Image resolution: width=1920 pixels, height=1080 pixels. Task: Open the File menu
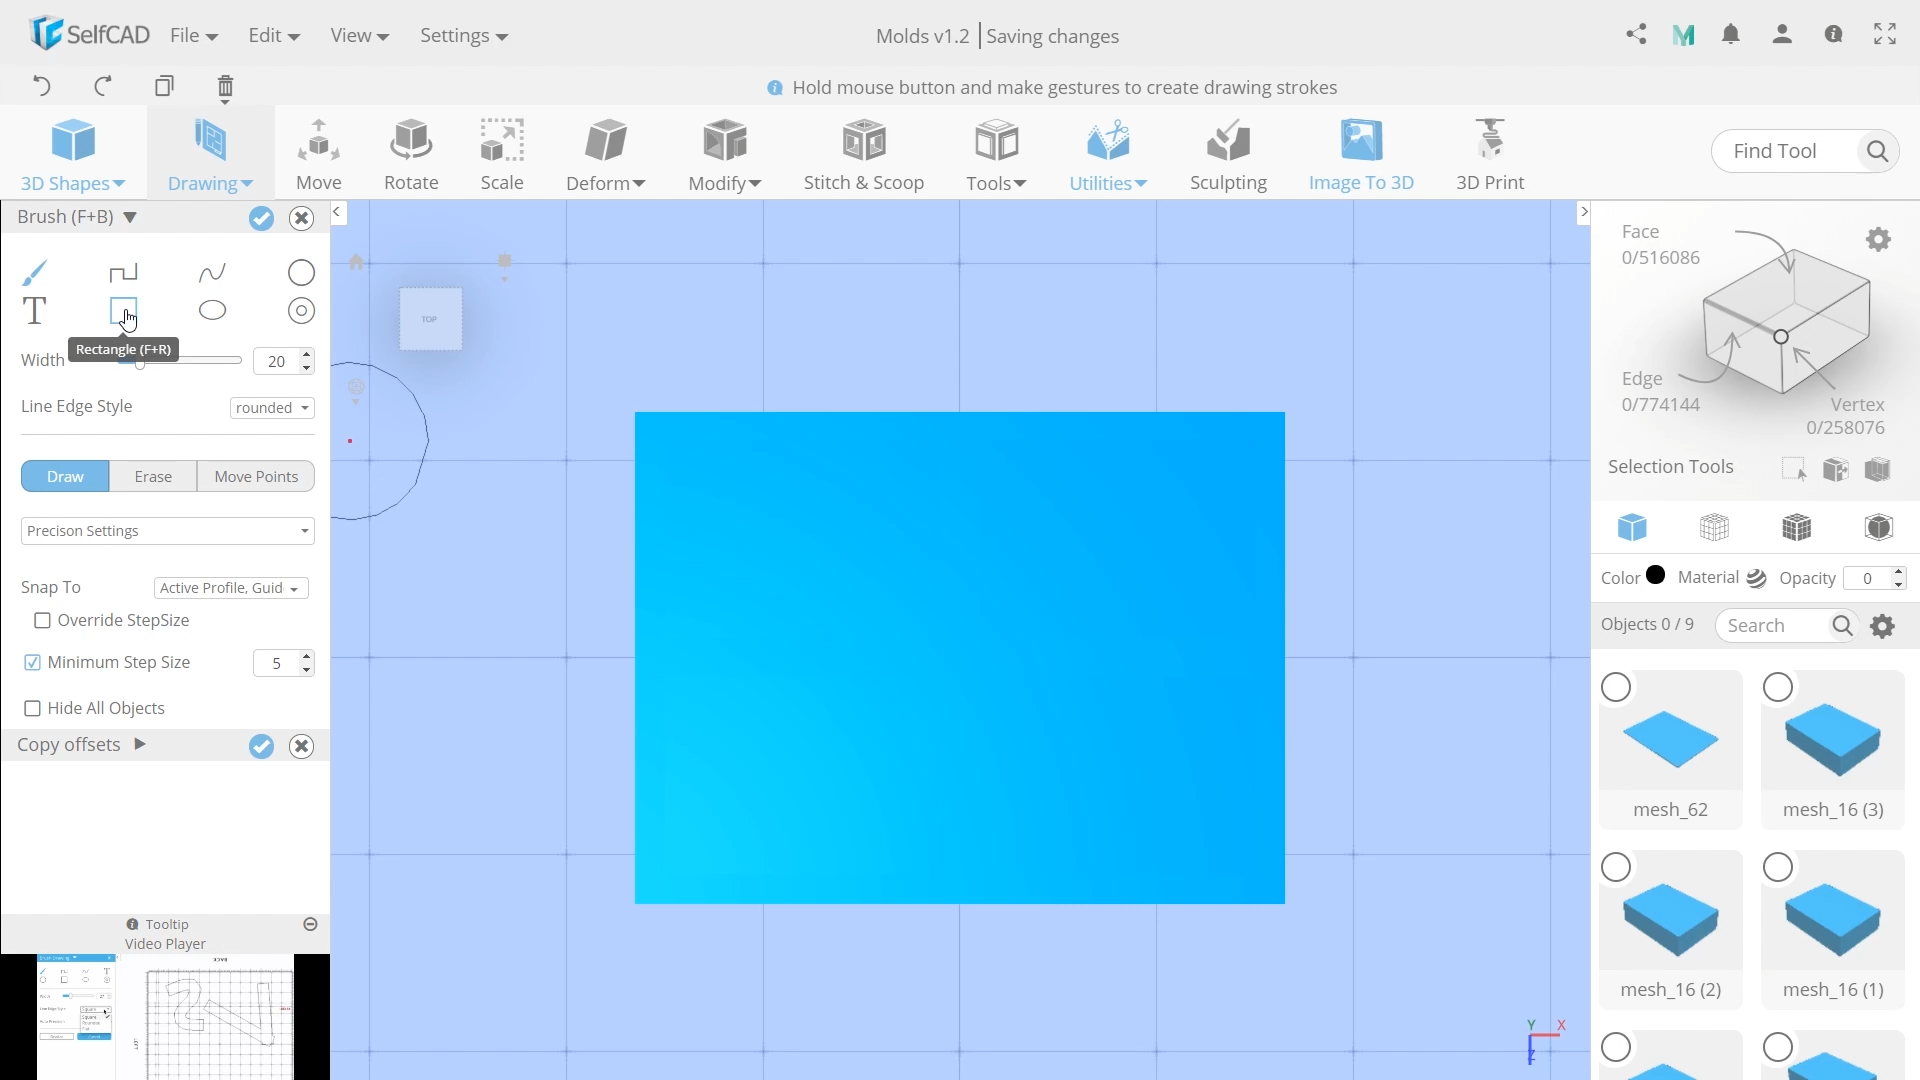(194, 36)
